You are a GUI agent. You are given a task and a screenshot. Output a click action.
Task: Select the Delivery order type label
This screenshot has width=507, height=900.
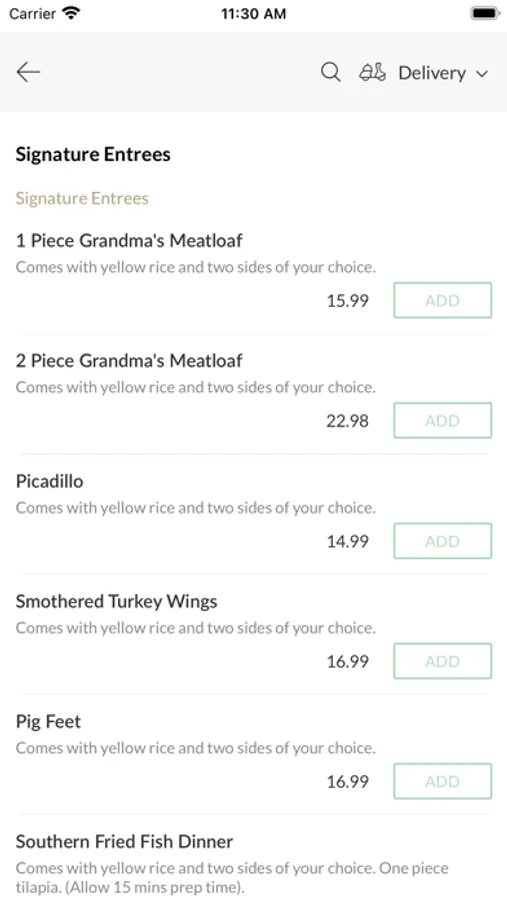pos(432,73)
